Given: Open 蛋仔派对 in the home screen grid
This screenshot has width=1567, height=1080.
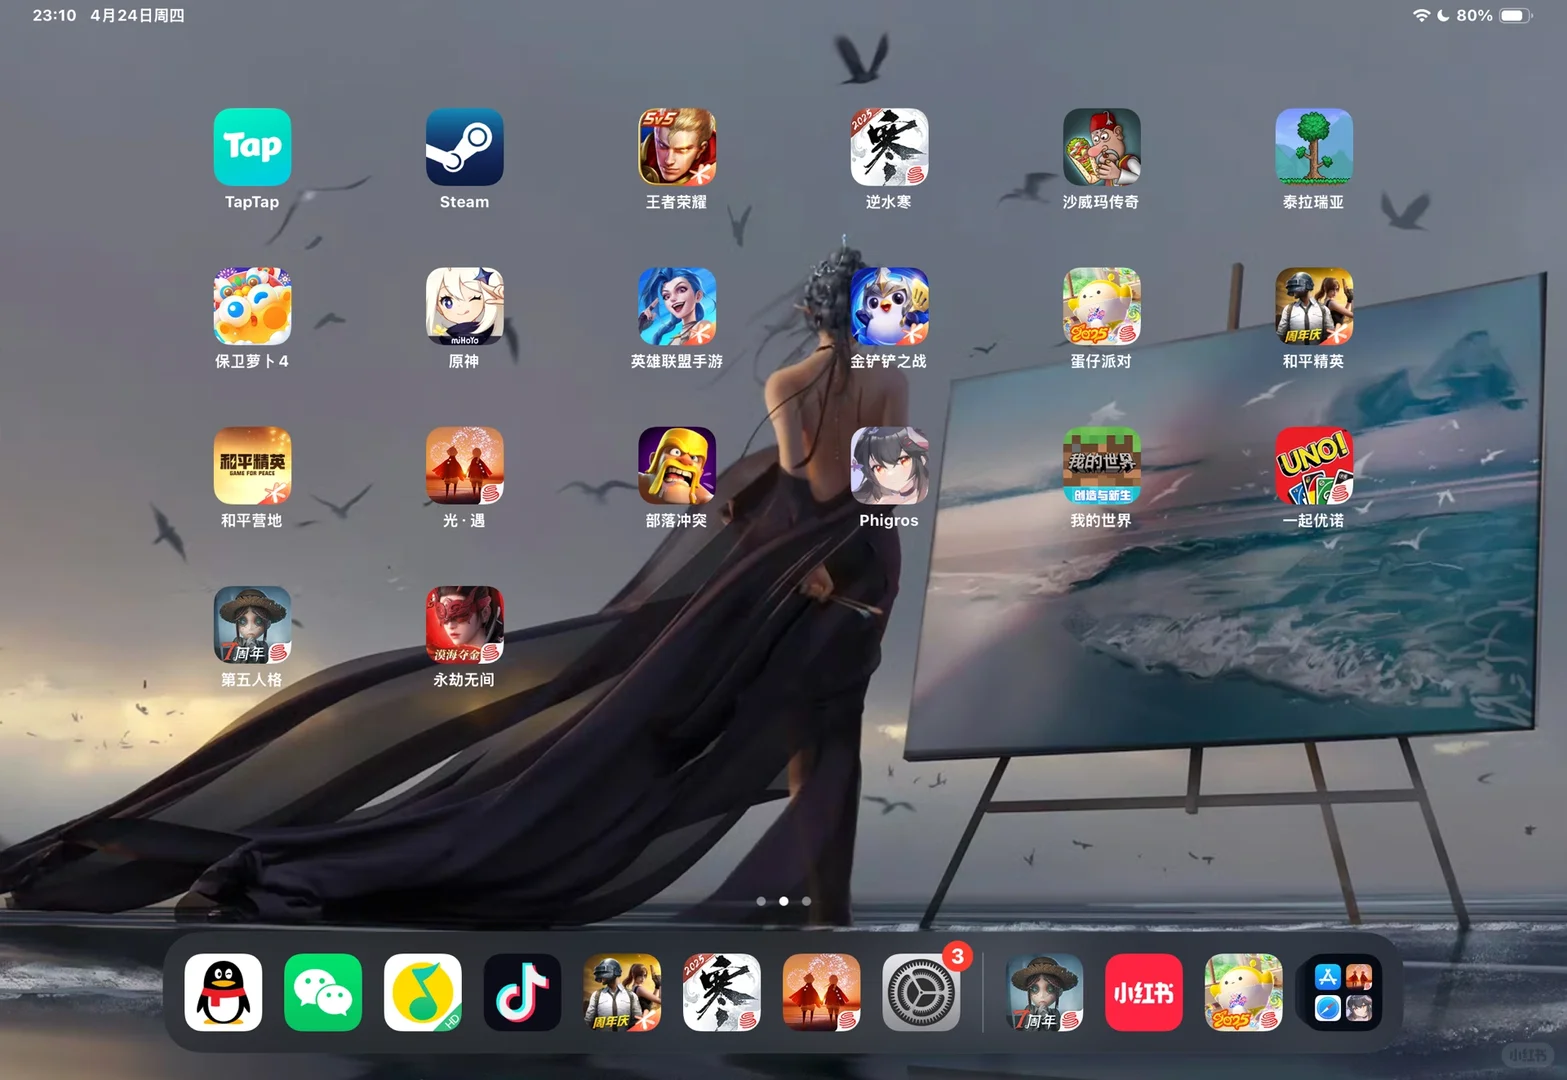Looking at the screenshot, I should click(1101, 306).
